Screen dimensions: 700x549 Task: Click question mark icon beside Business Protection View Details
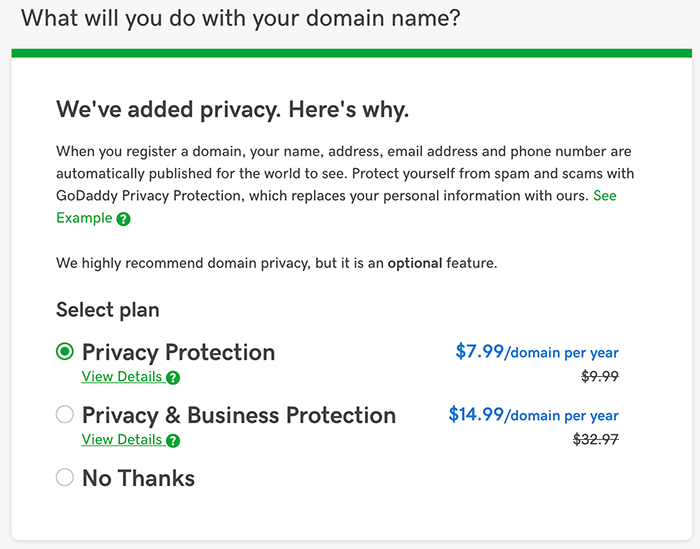tap(173, 441)
